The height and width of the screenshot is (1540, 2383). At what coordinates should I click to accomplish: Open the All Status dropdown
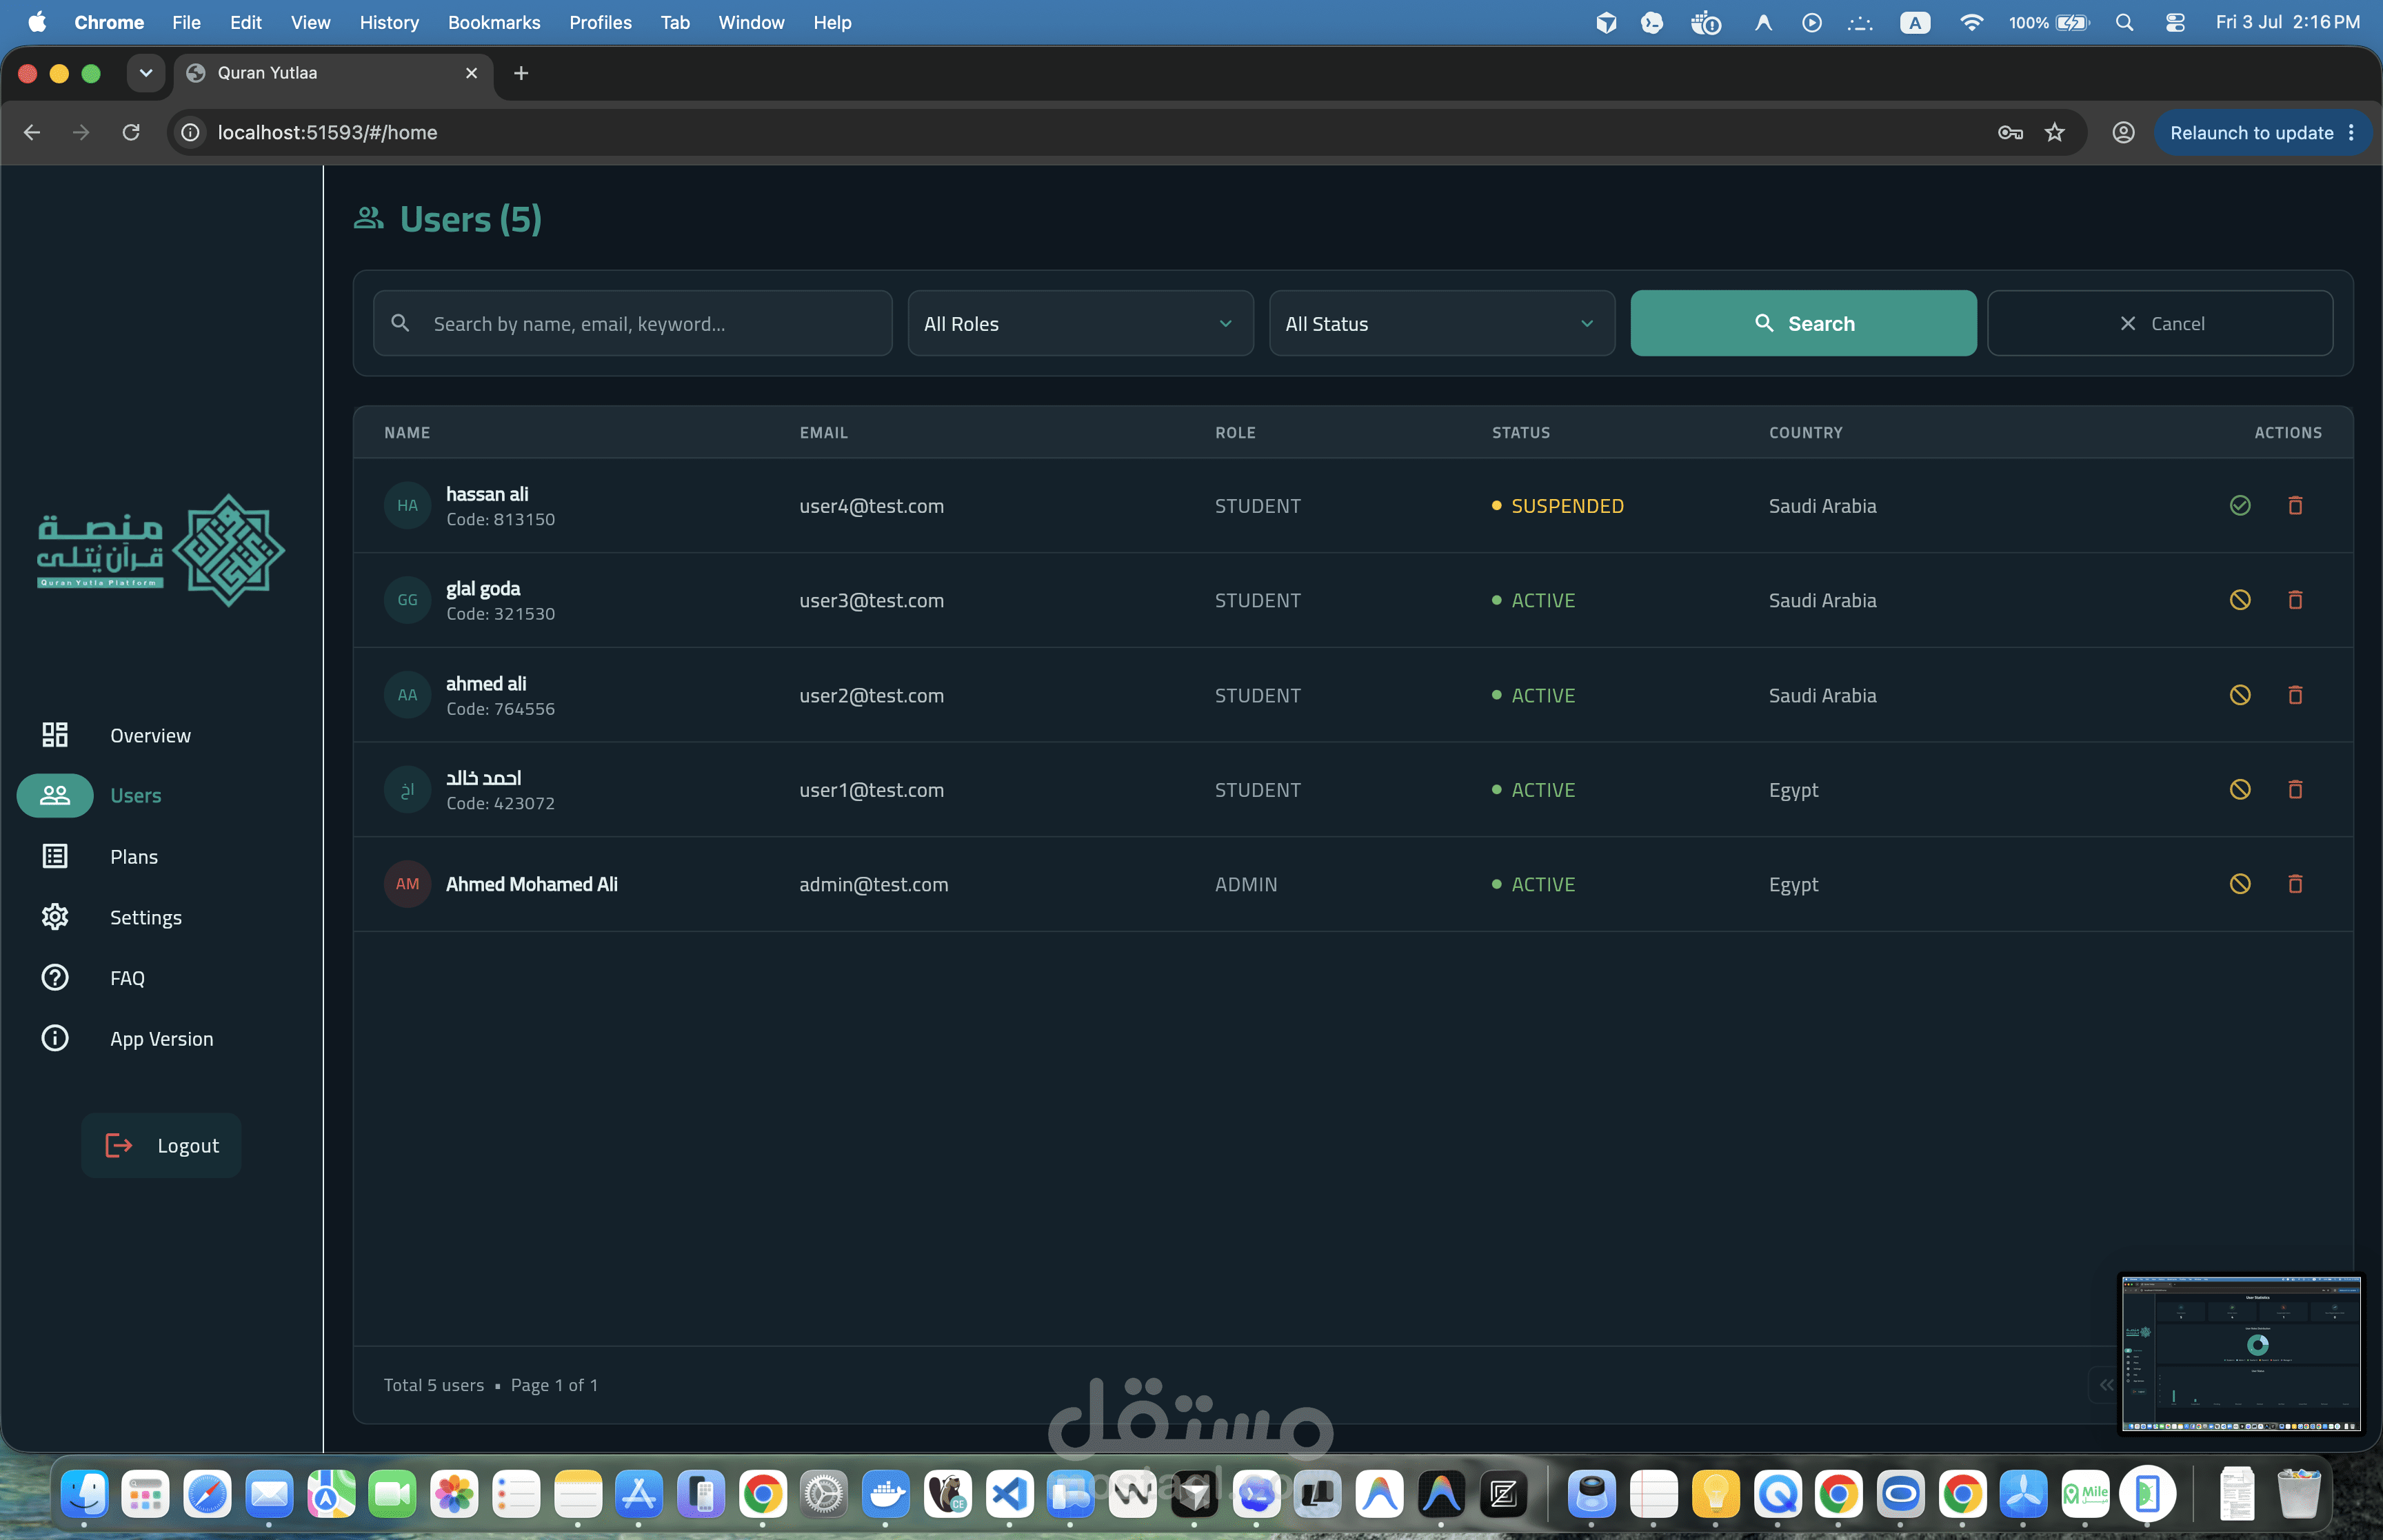click(1441, 323)
